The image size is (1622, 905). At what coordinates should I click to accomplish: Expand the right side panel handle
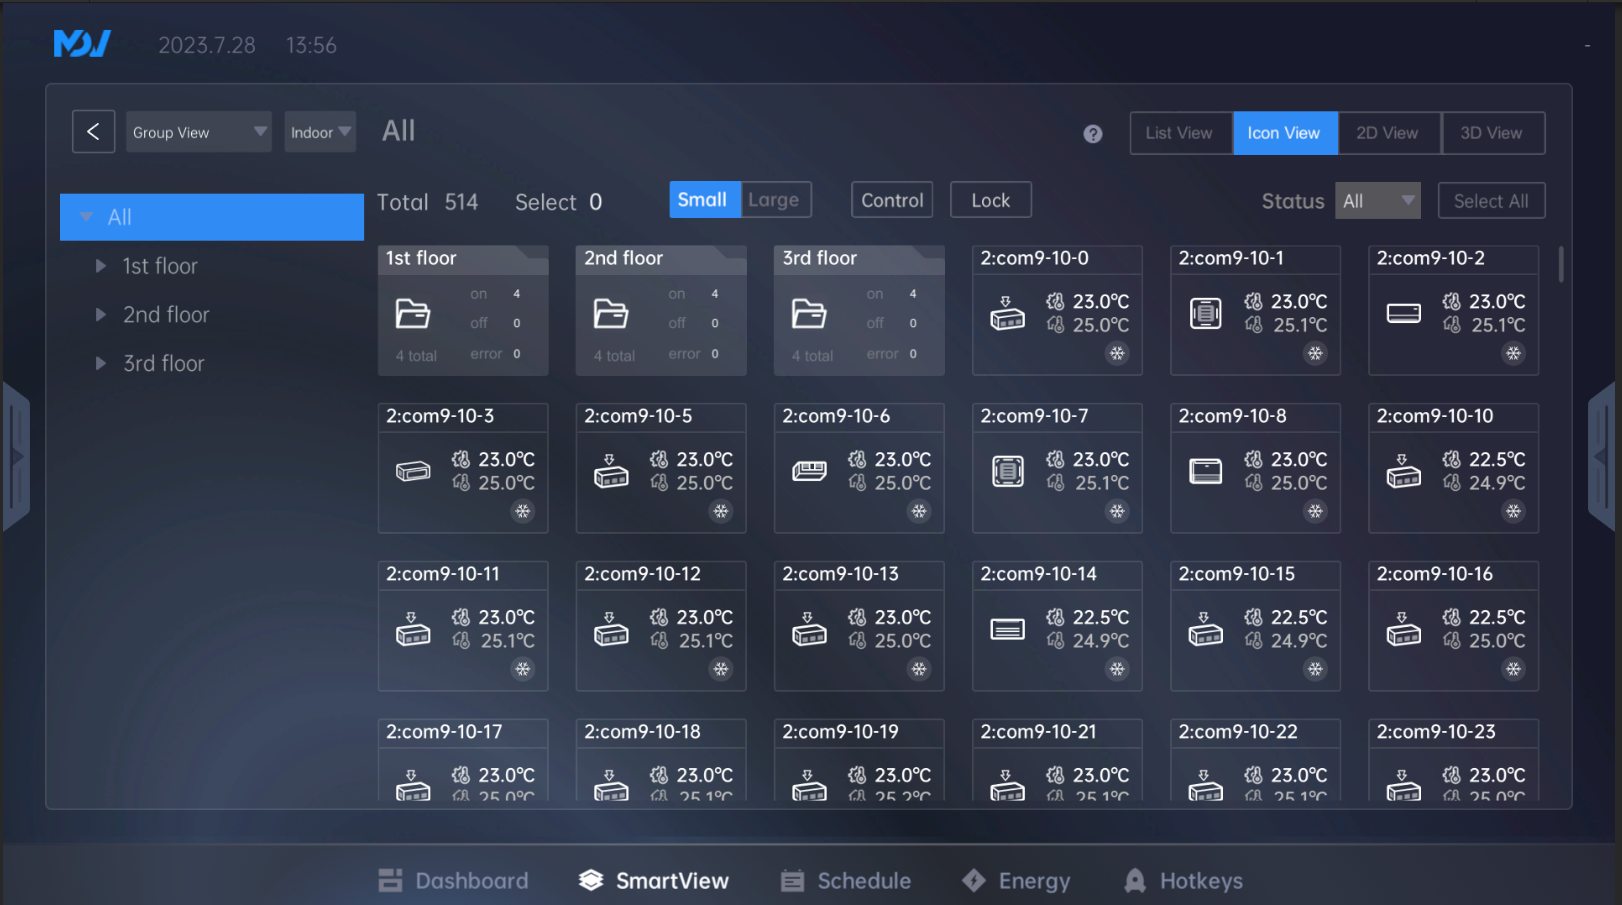point(1603,457)
